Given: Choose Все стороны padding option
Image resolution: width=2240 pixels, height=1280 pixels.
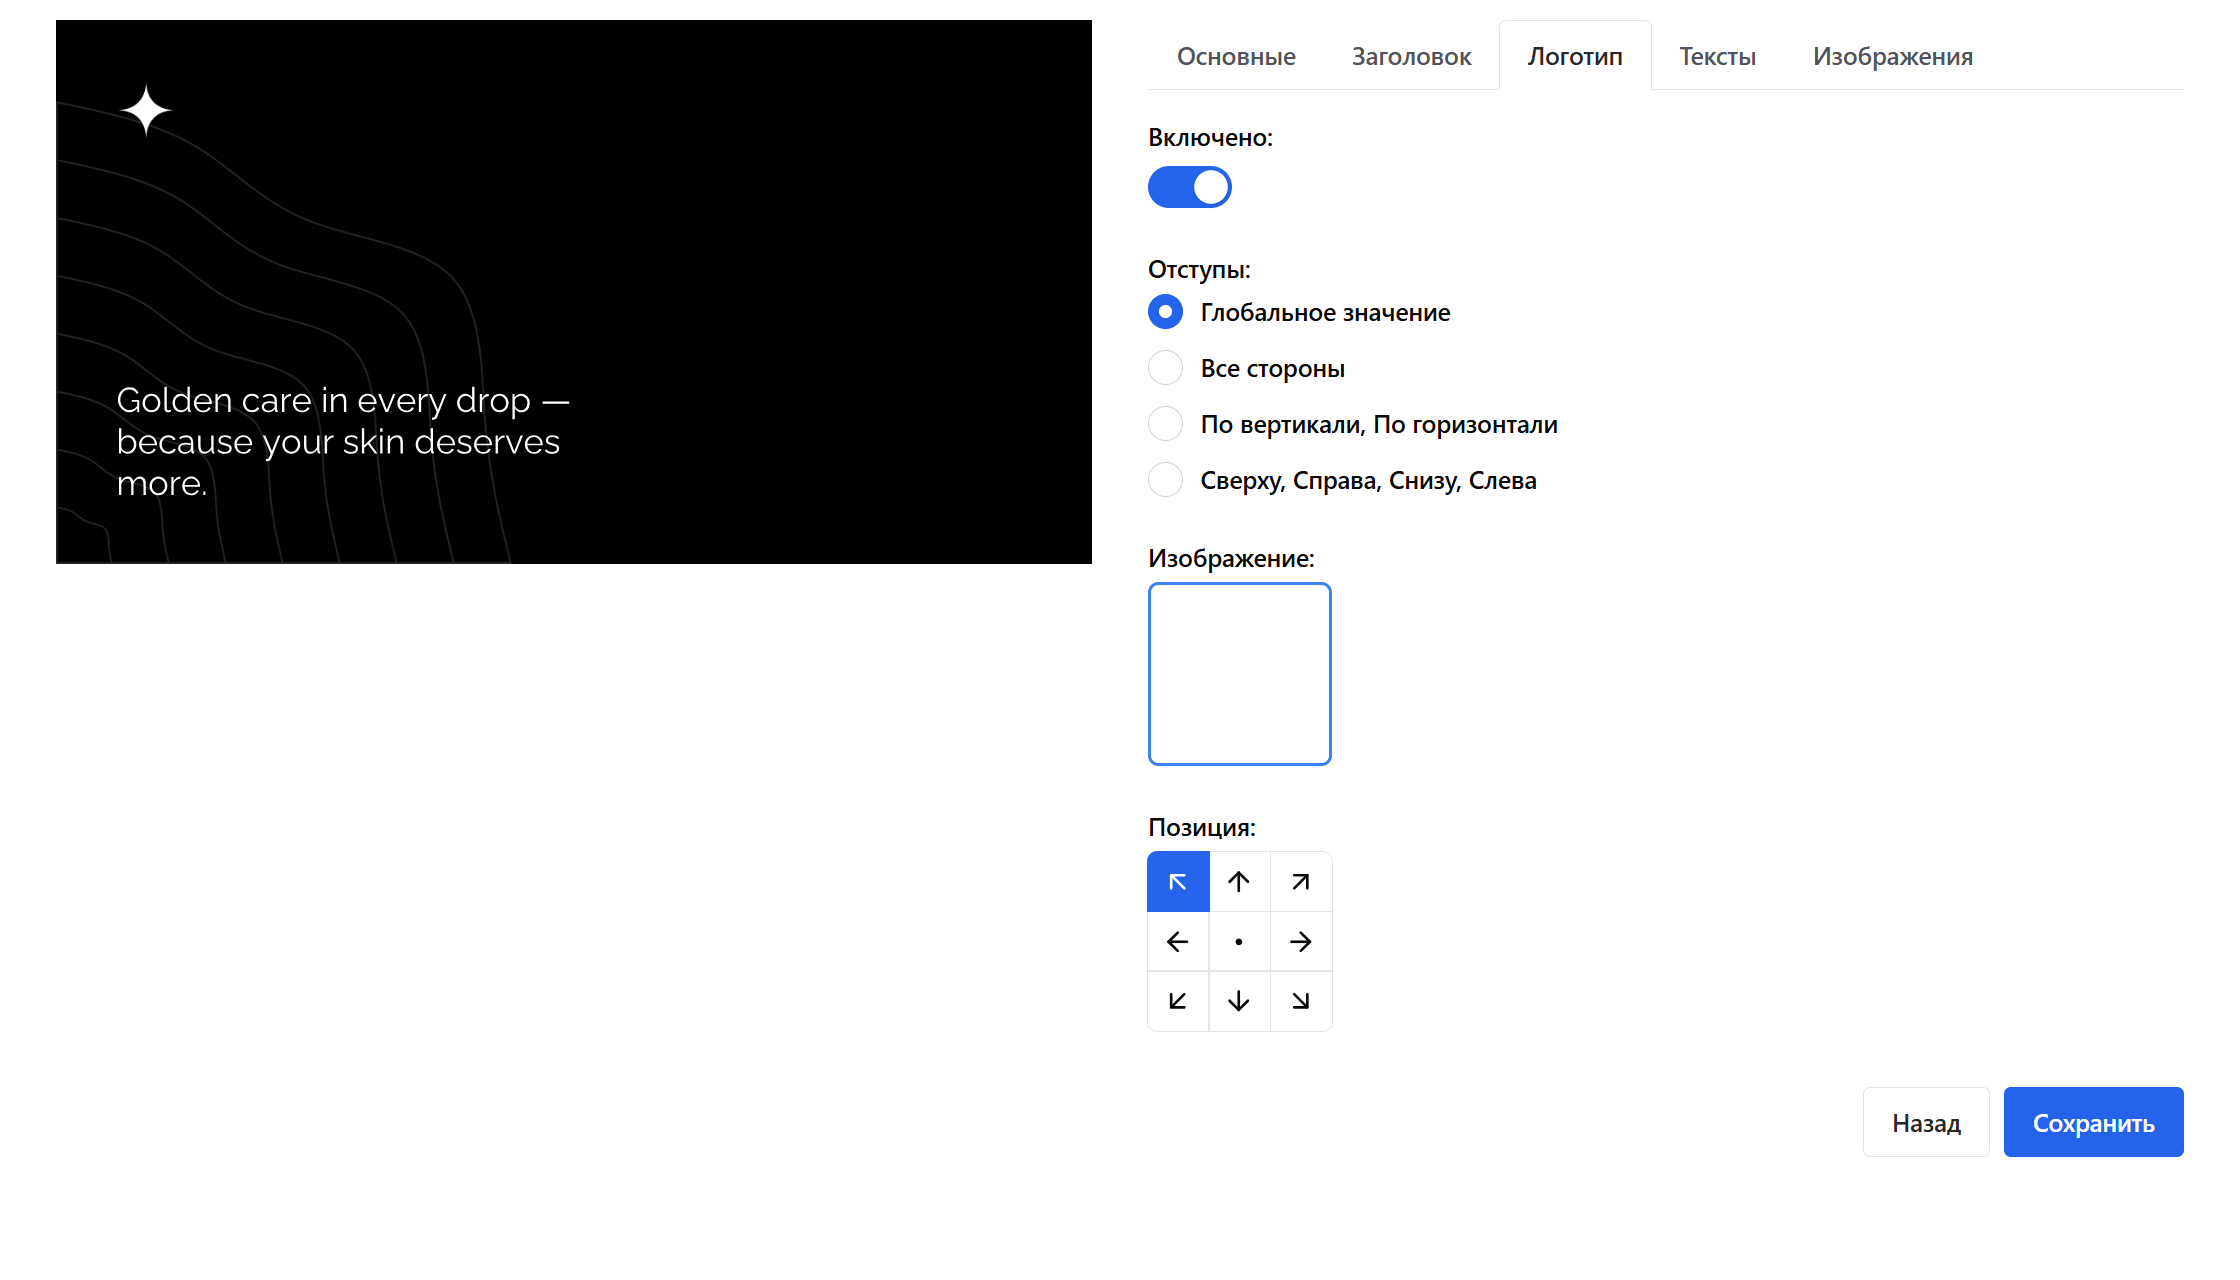Looking at the screenshot, I should tap(1166, 368).
